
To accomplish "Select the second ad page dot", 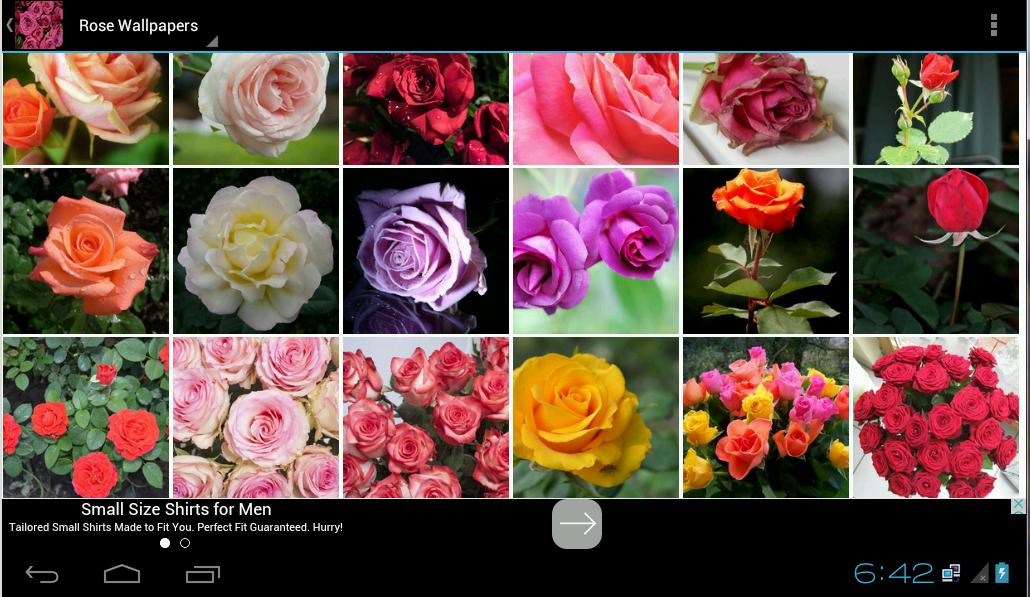I will pyautogui.click(x=185, y=543).
